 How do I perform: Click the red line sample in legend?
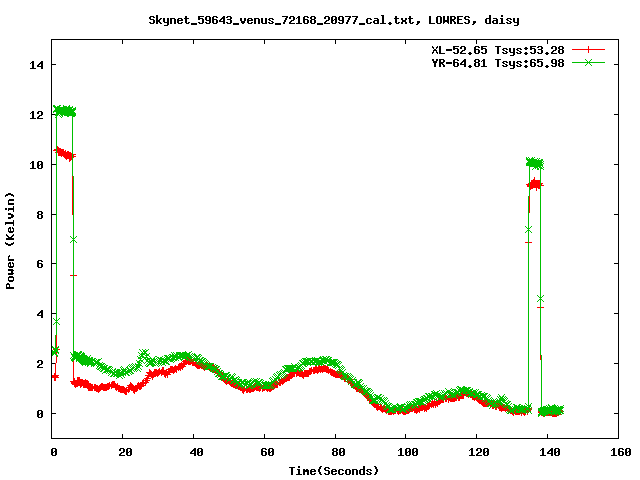[588, 50]
